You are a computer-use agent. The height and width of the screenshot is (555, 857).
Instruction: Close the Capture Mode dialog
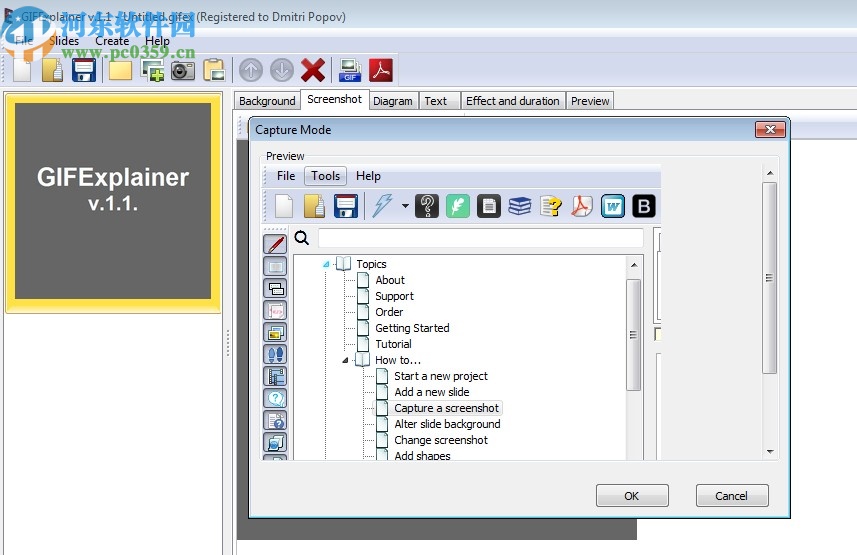[770, 130]
